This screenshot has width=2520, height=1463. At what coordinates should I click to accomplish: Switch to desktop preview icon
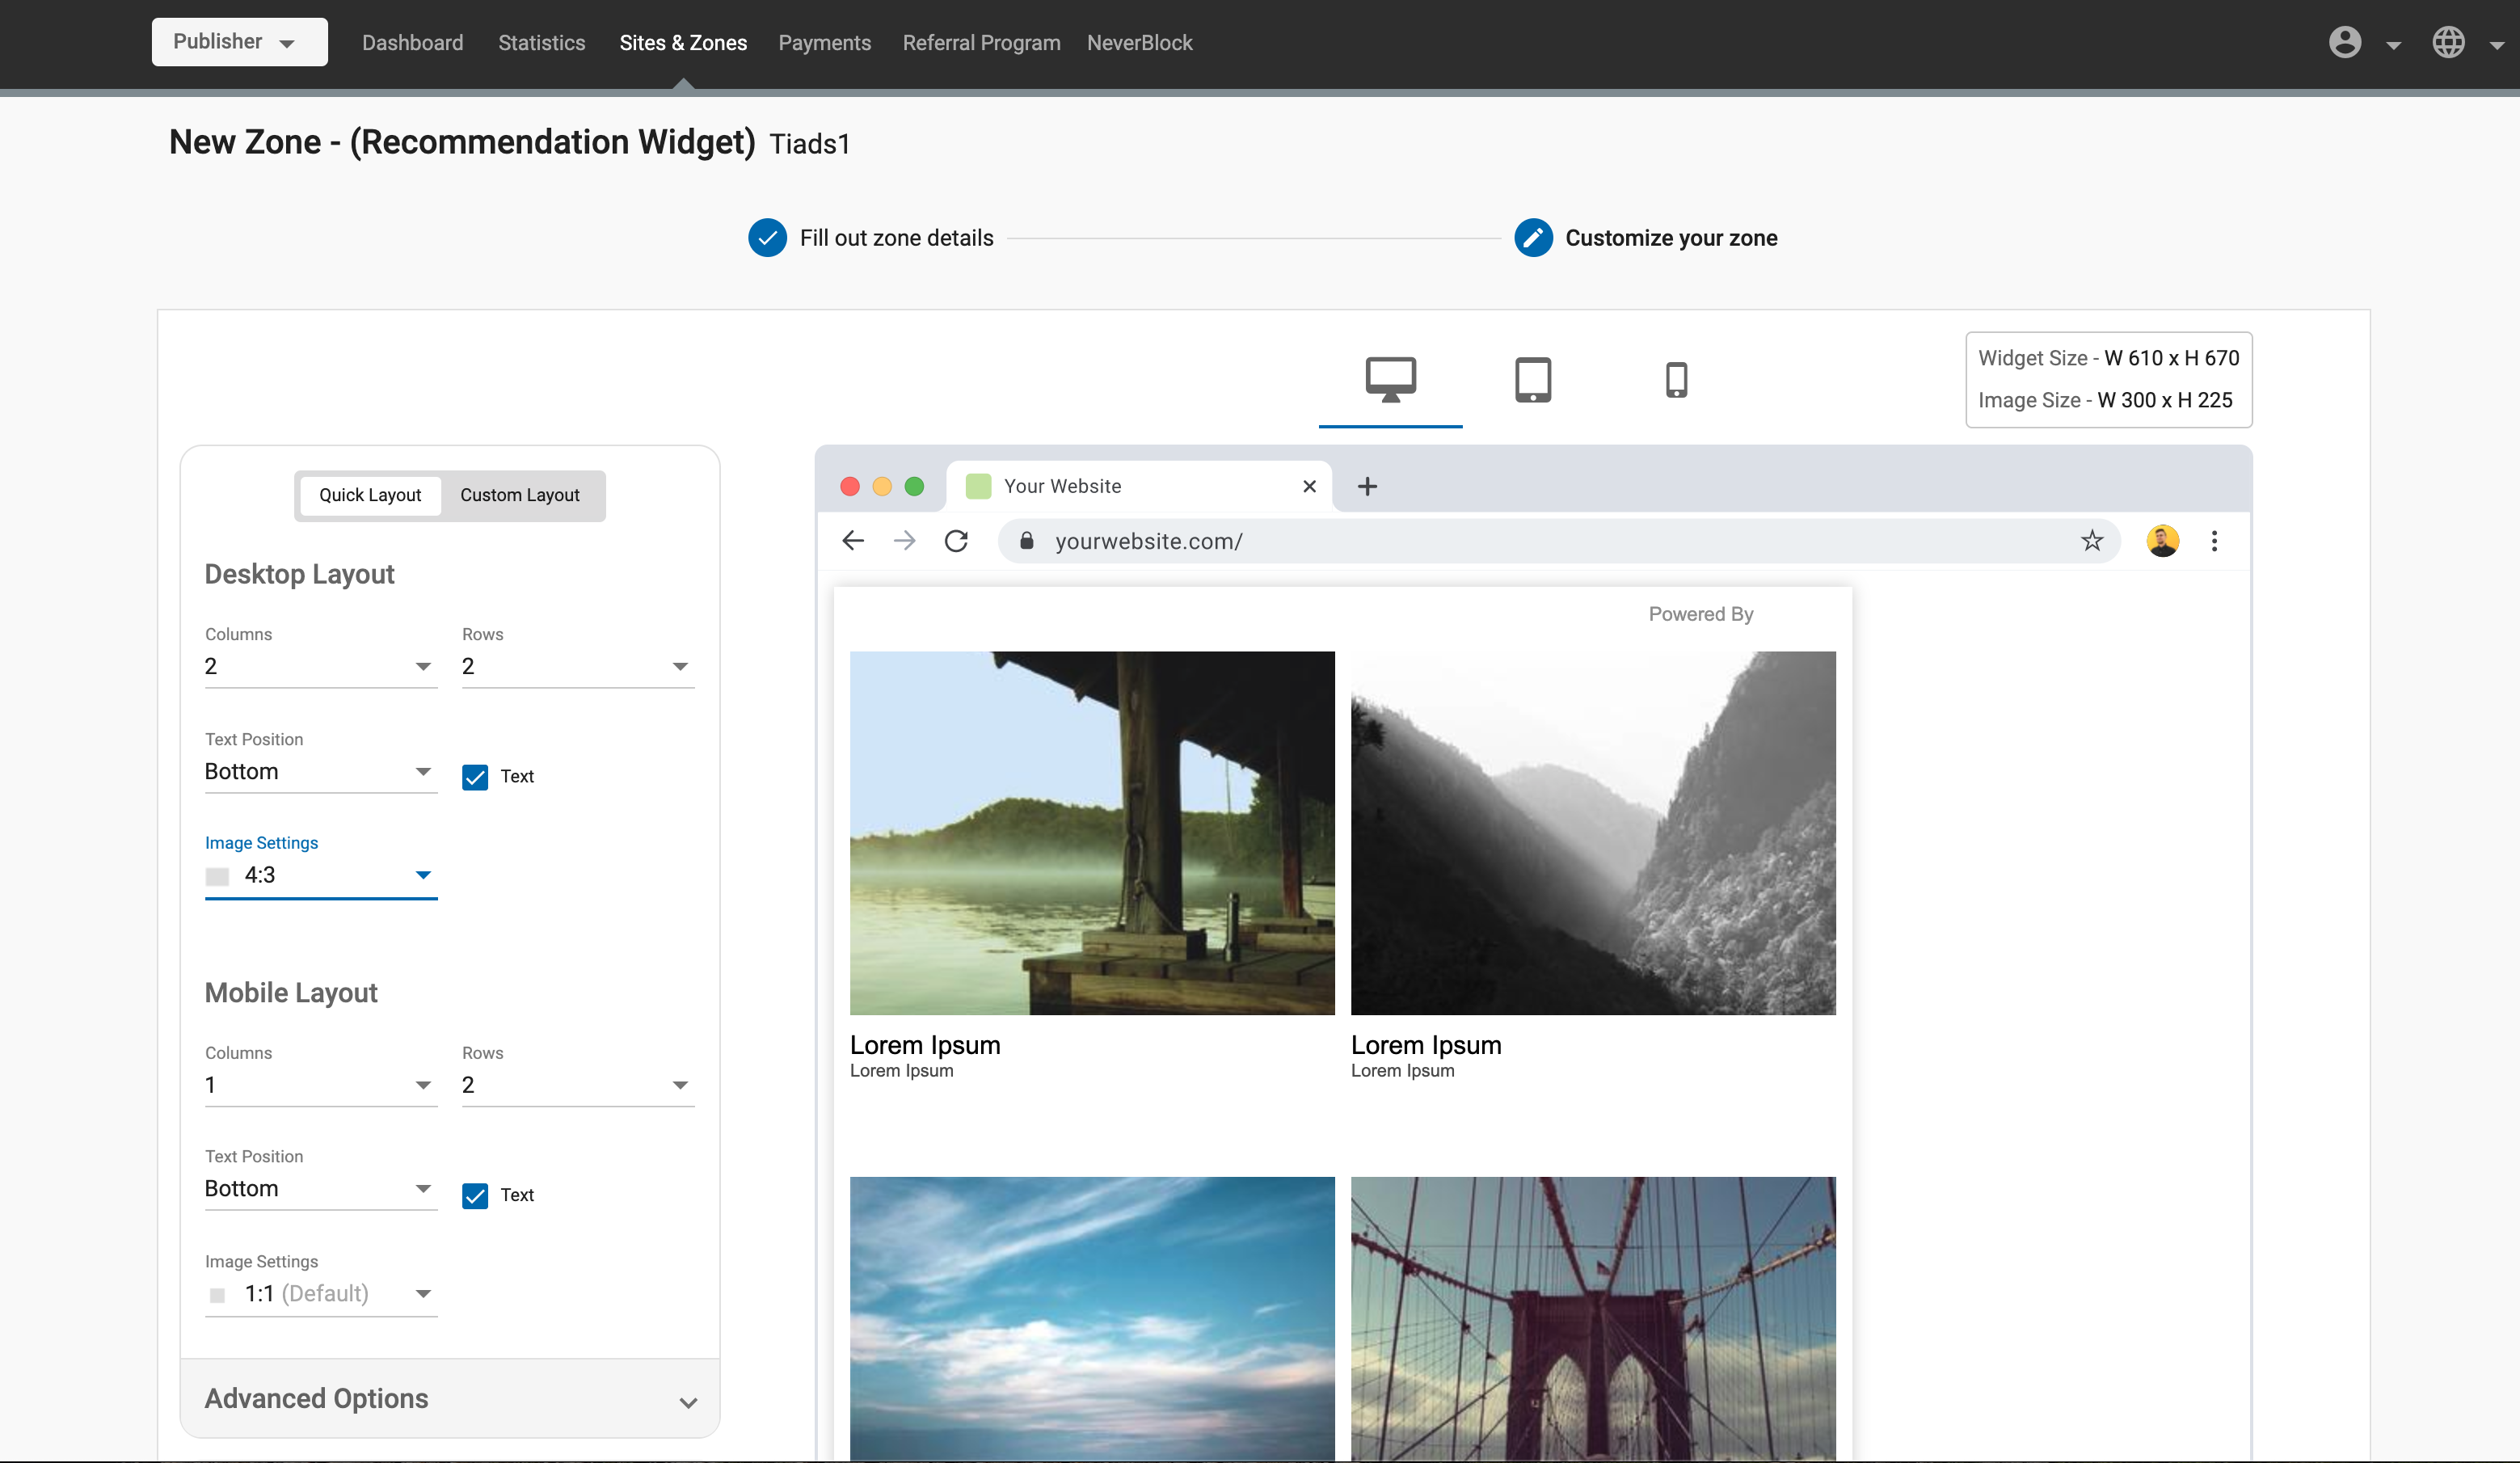point(1390,380)
